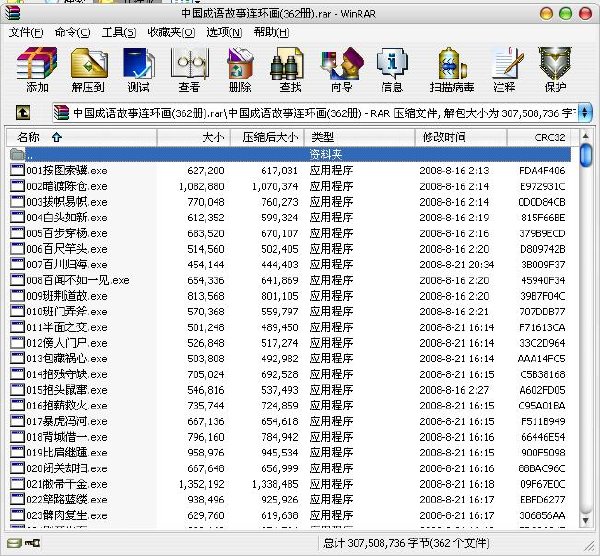Select the file 020闭关却扫.exe
This screenshot has height=556, width=600.
[x=67, y=468]
